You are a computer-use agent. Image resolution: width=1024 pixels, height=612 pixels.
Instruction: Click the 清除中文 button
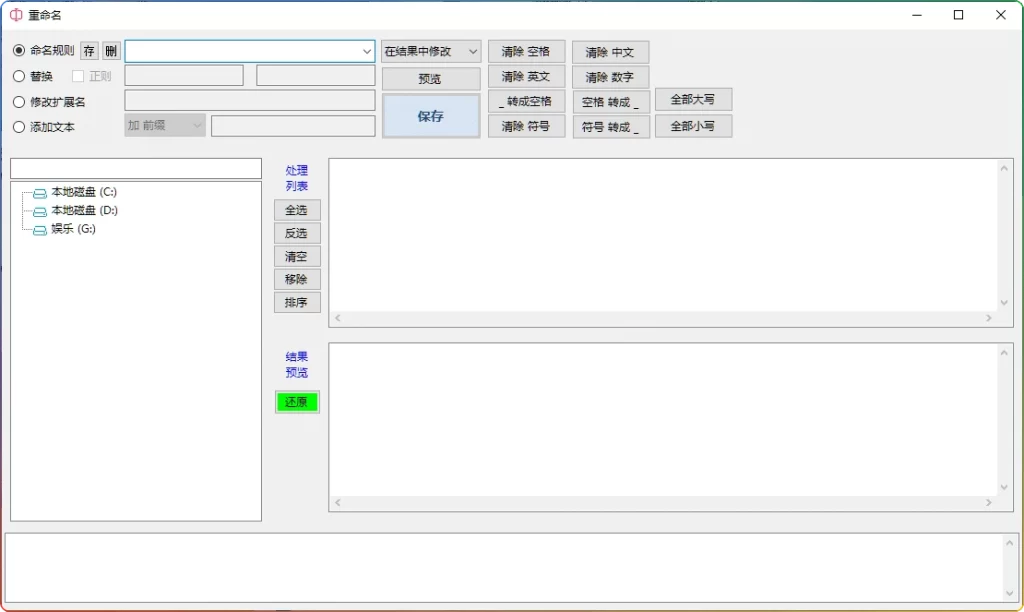coord(610,51)
